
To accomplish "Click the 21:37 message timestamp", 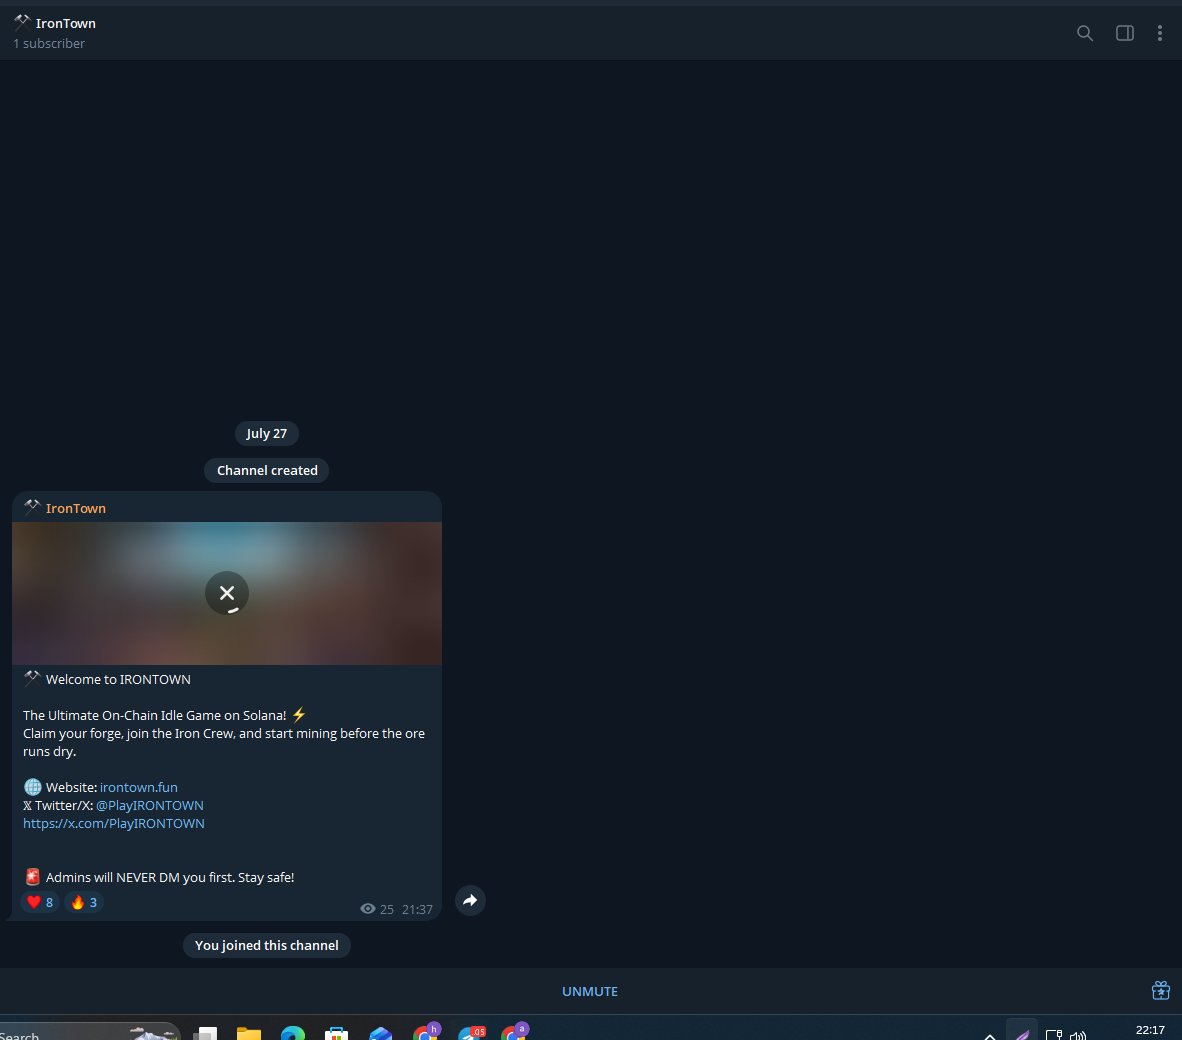I will pyautogui.click(x=417, y=910).
